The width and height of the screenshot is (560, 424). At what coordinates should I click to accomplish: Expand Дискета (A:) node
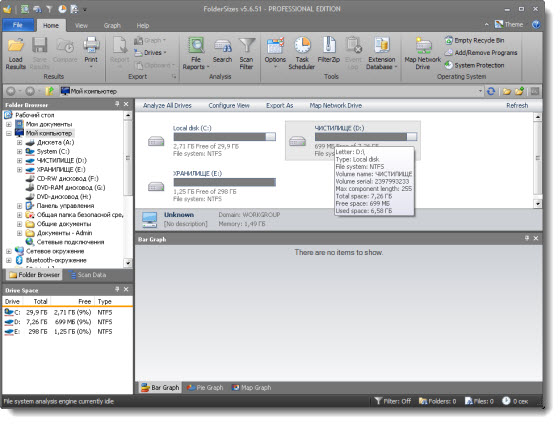click(20, 143)
